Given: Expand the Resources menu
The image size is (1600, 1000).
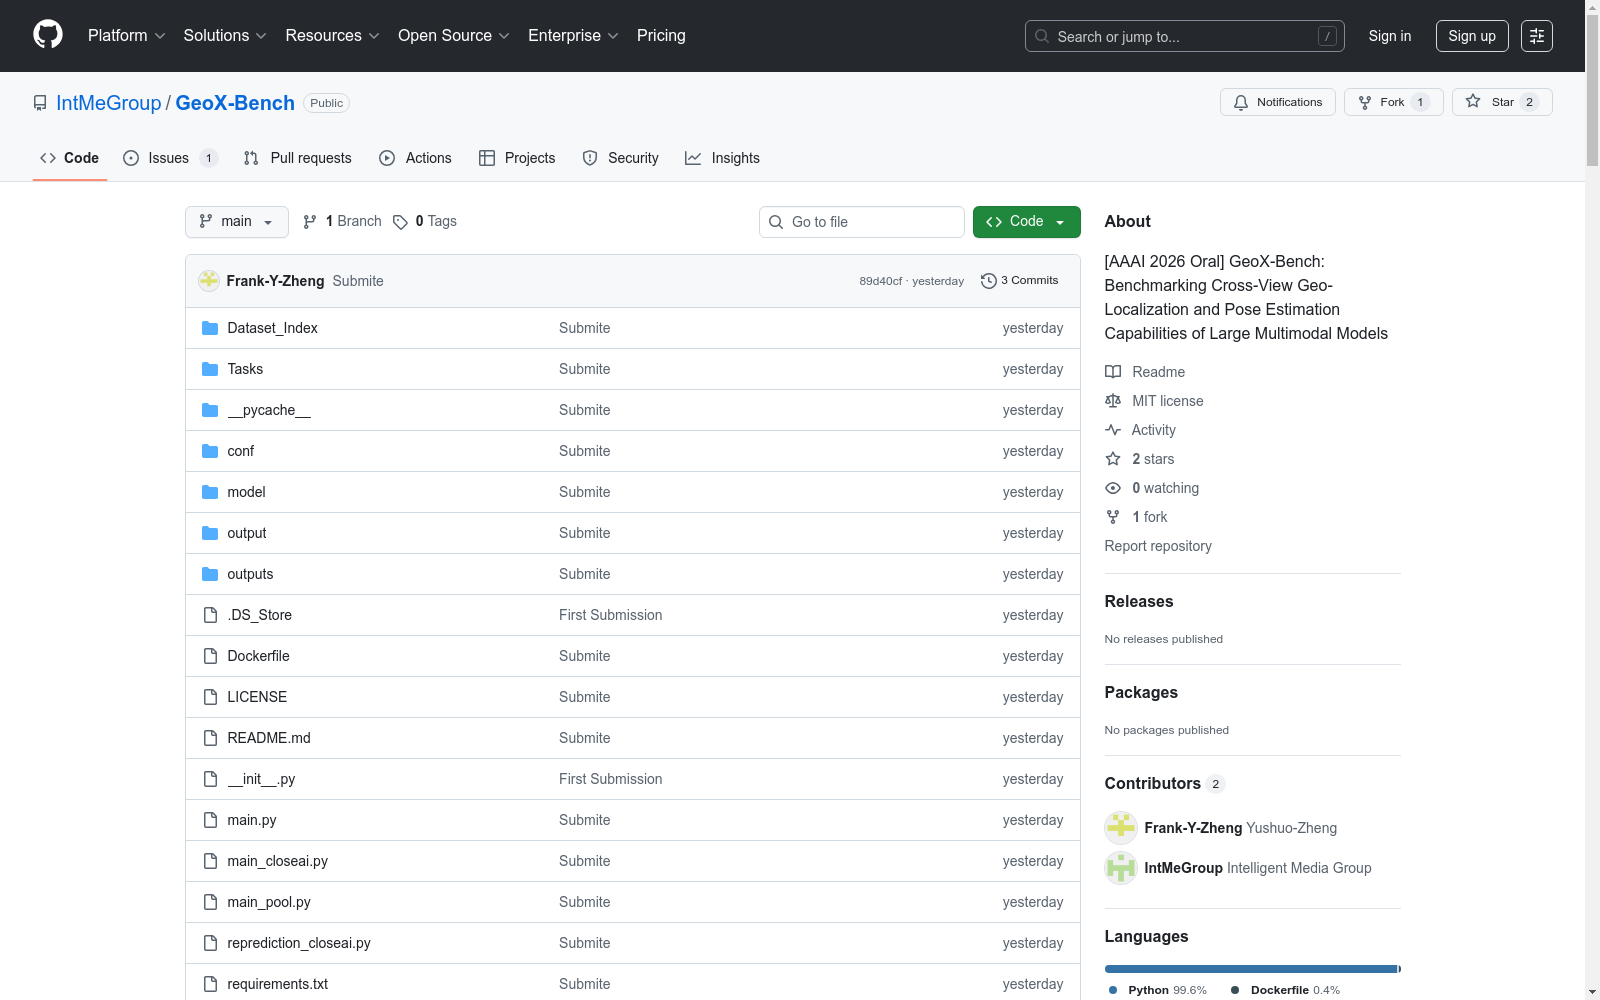Looking at the screenshot, I should (x=333, y=36).
